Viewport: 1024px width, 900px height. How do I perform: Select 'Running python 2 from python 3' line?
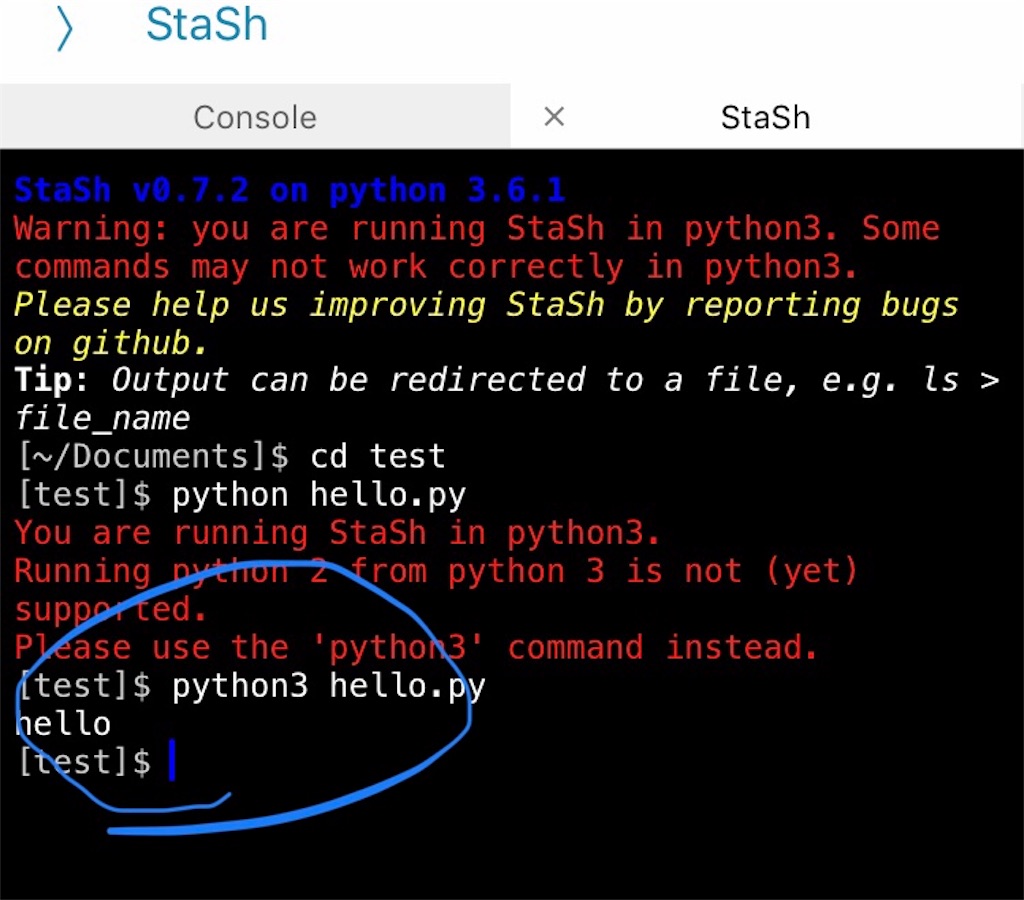coord(436,571)
